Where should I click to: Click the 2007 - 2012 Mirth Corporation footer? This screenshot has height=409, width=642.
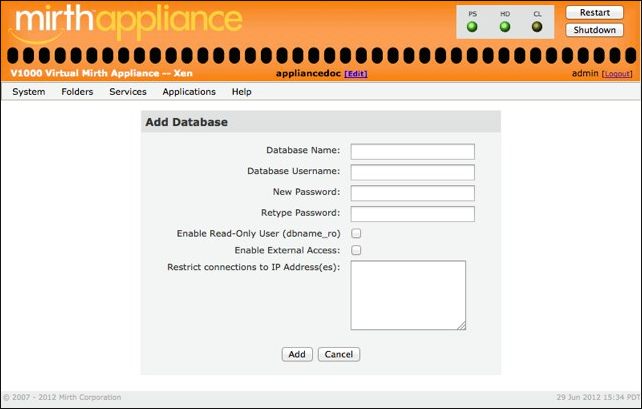62,397
